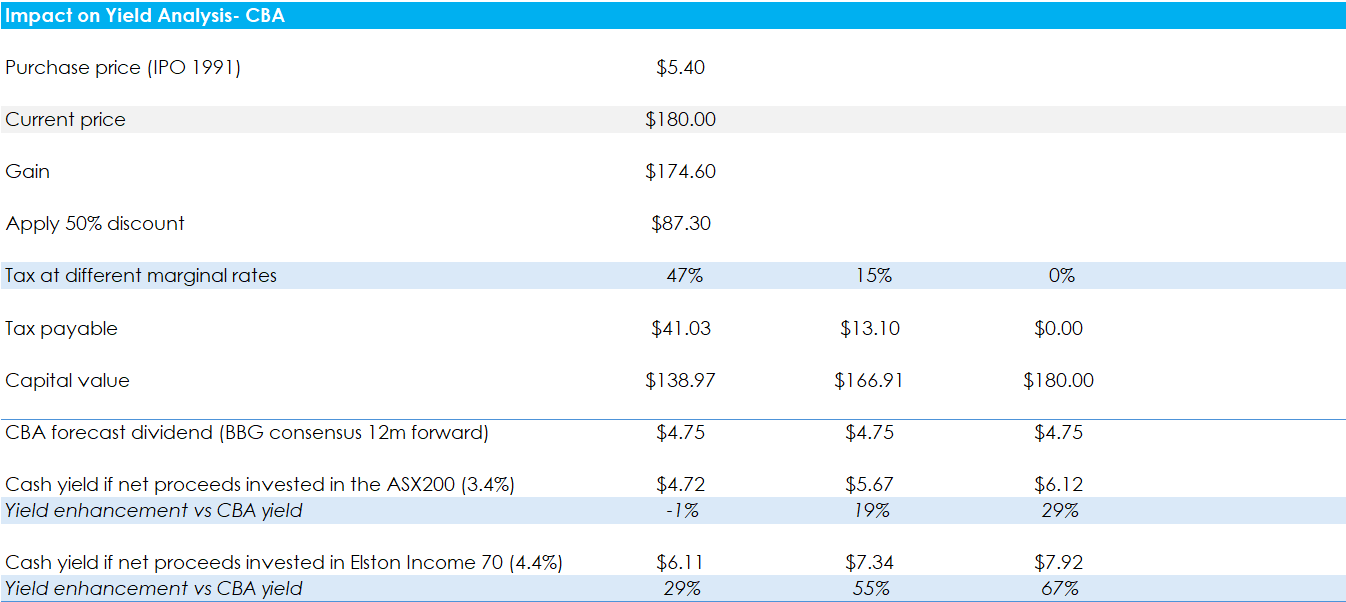This screenshot has height=602, width=1346.
Task: Click the $5.40 purchase price value
Action: [680, 68]
